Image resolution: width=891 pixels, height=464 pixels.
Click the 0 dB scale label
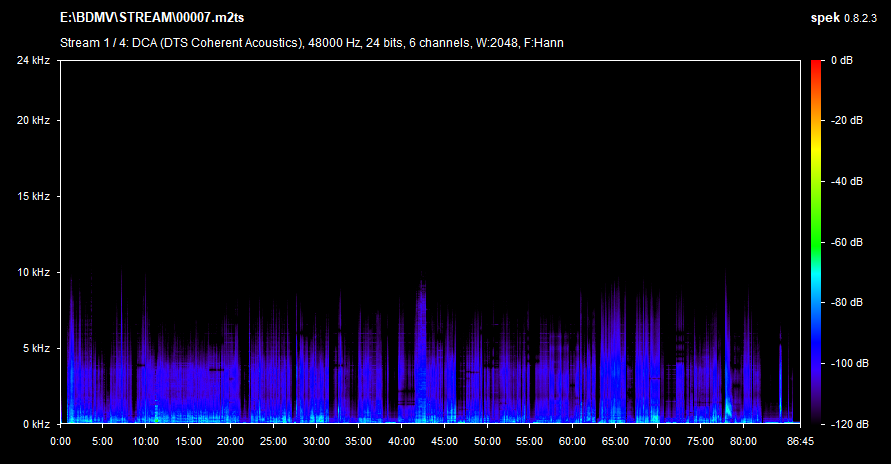(x=841, y=61)
